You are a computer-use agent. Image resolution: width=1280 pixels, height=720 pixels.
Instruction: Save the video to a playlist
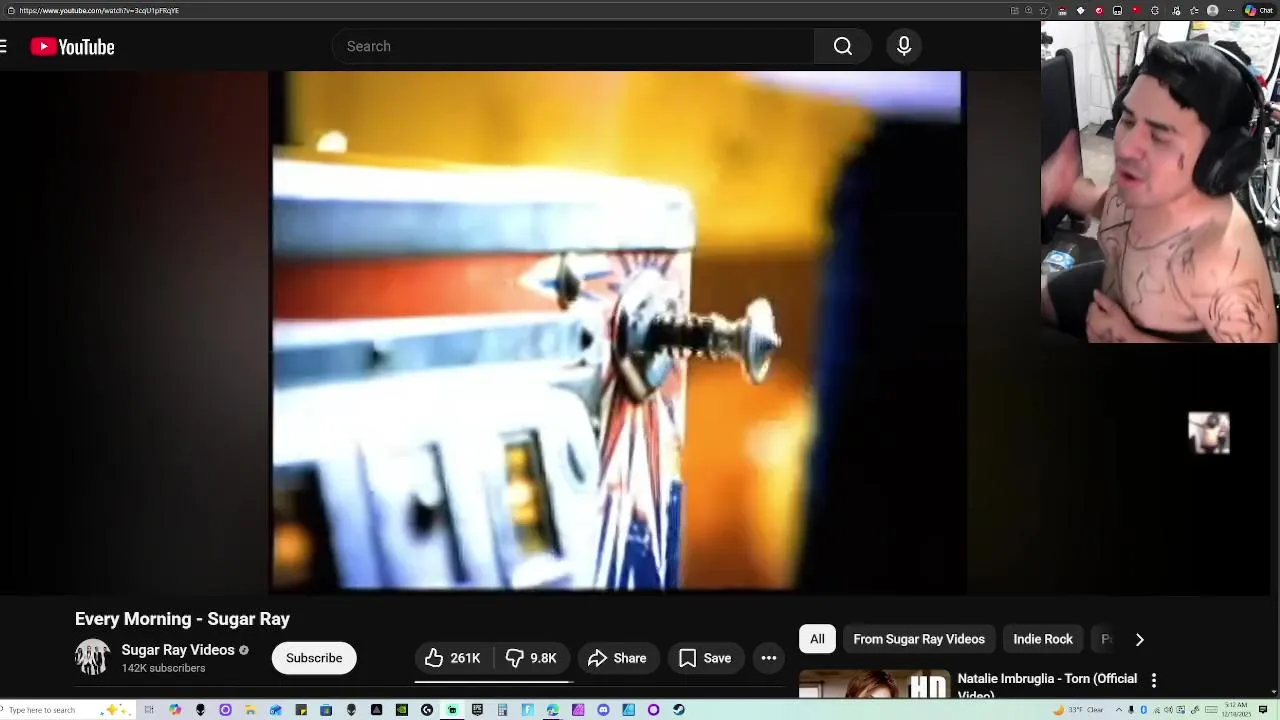706,658
